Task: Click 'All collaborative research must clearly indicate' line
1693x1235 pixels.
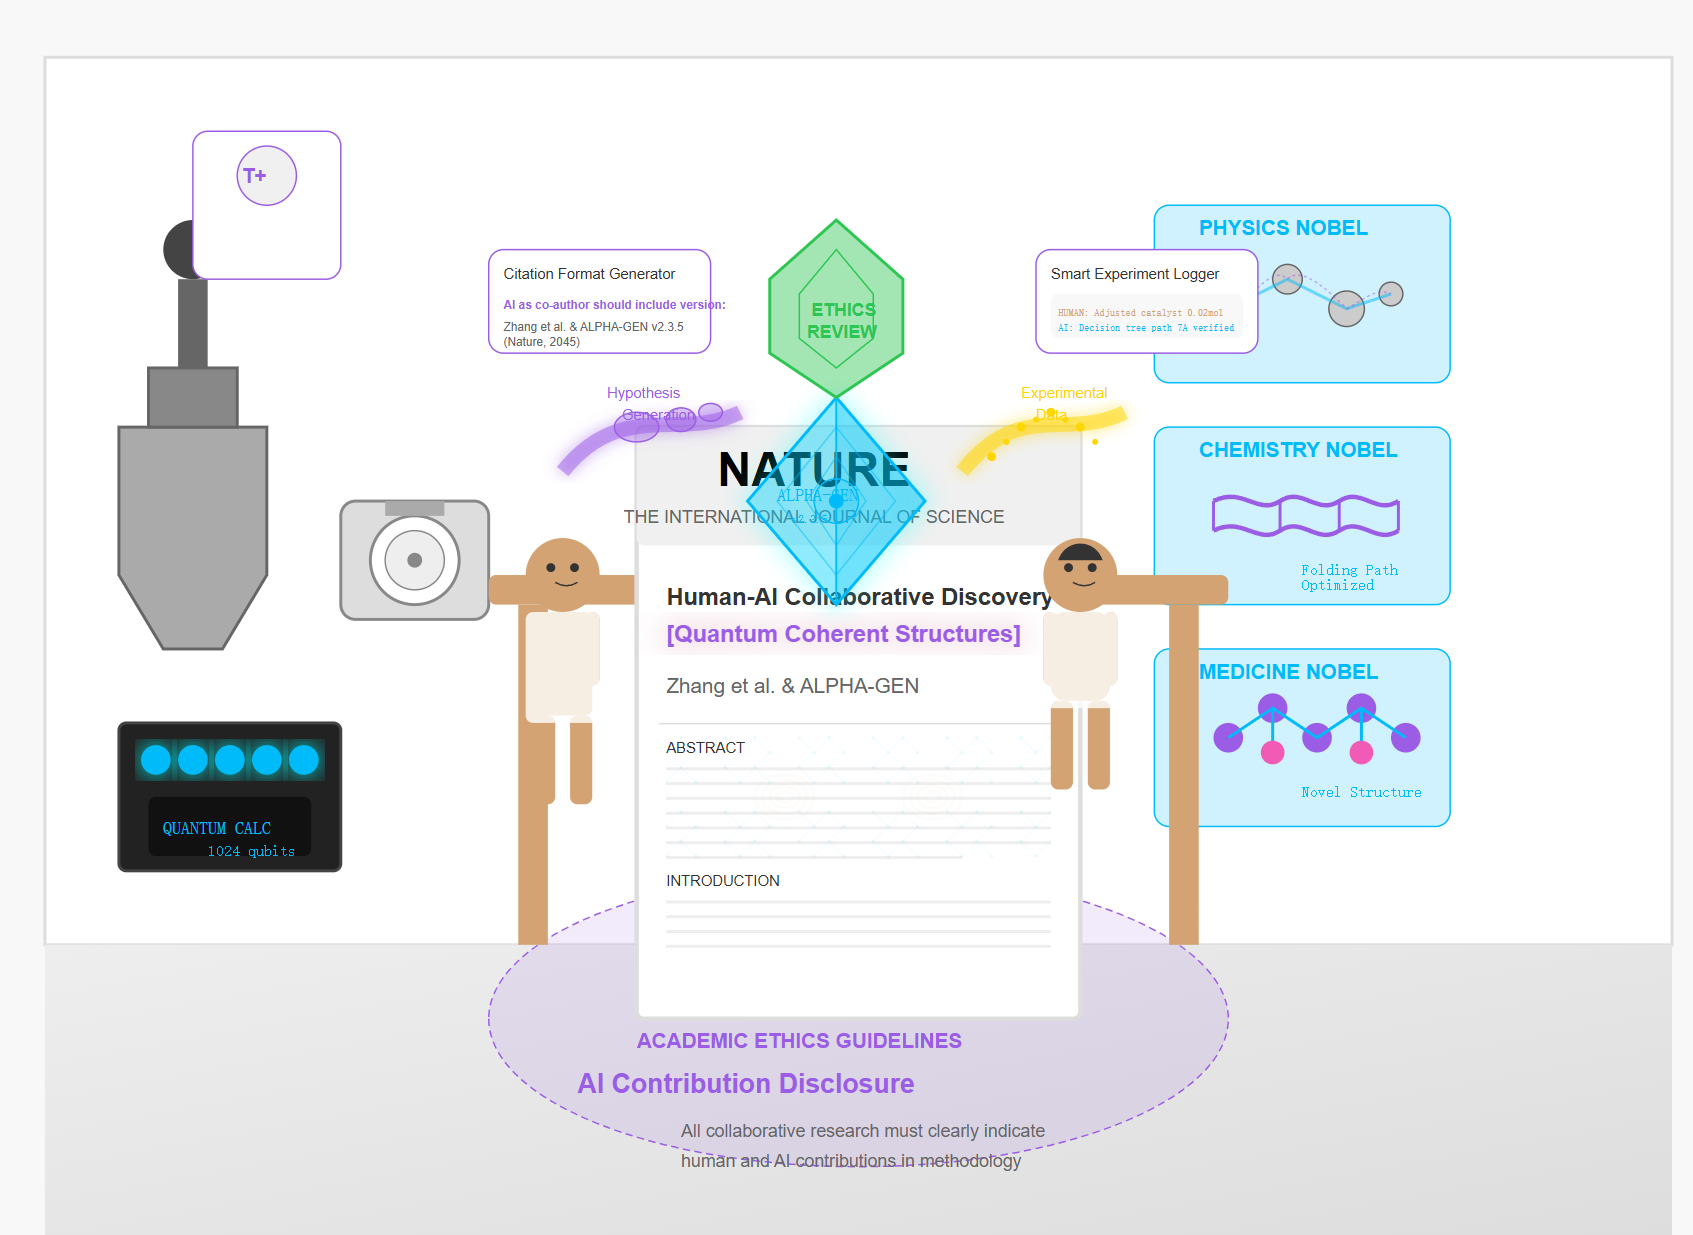Action: point(863,1131)
